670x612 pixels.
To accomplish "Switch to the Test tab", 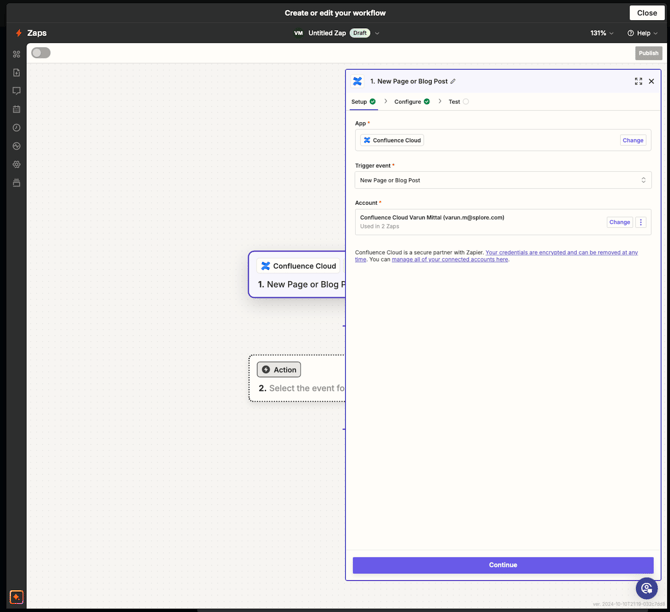I will (458, 102).
